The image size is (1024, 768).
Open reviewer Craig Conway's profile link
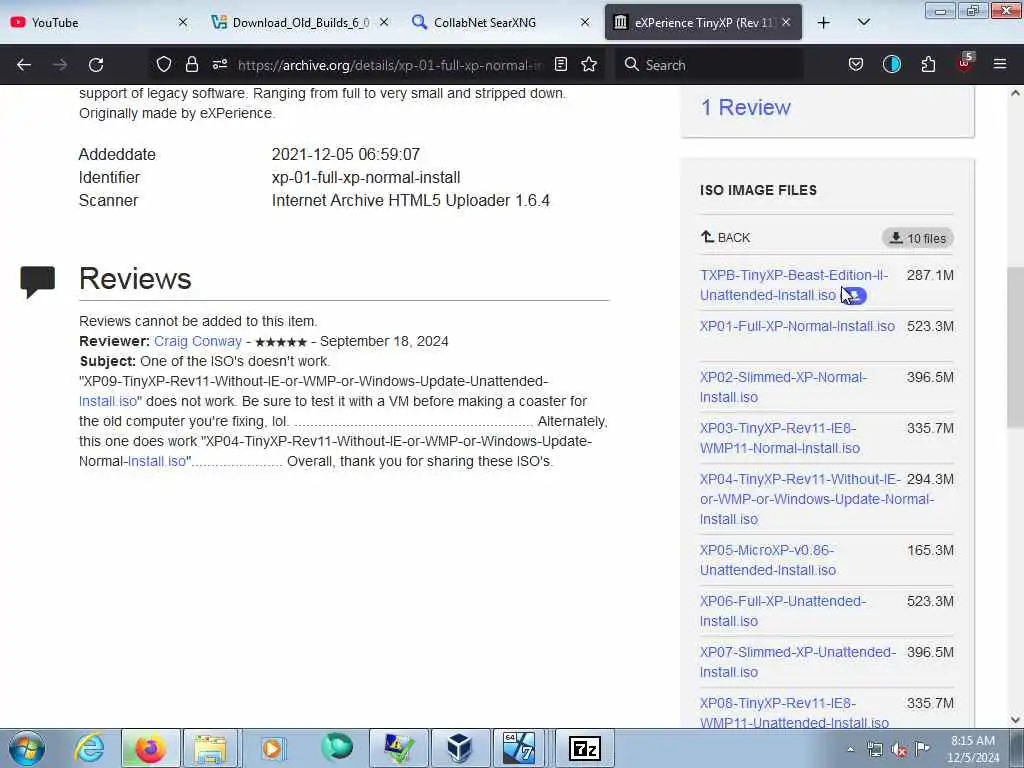[197, 341]
